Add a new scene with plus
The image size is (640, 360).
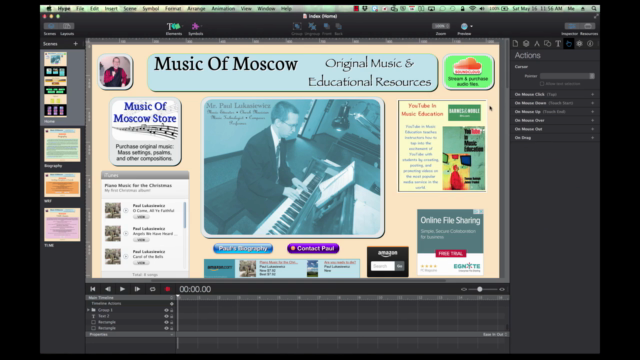[x=76, y=44]
